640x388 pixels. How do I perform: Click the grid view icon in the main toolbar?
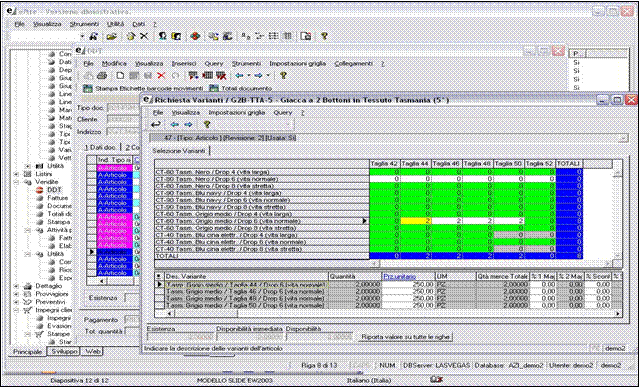click(x=288, y=36)
